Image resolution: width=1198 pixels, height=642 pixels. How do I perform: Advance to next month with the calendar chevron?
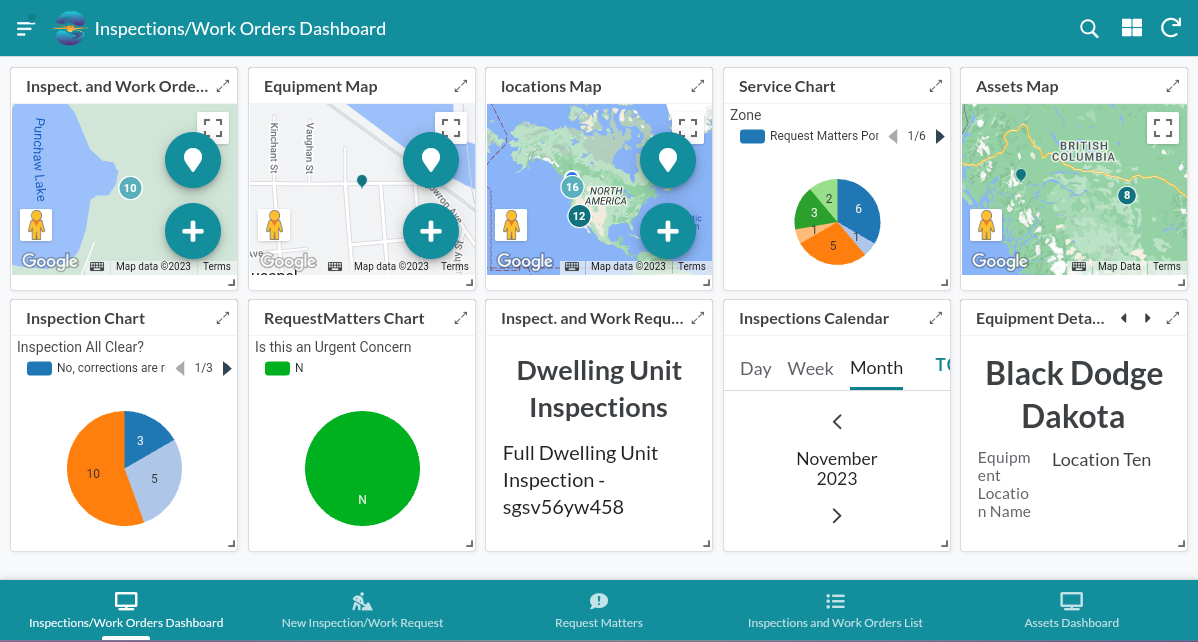(836, 516)
